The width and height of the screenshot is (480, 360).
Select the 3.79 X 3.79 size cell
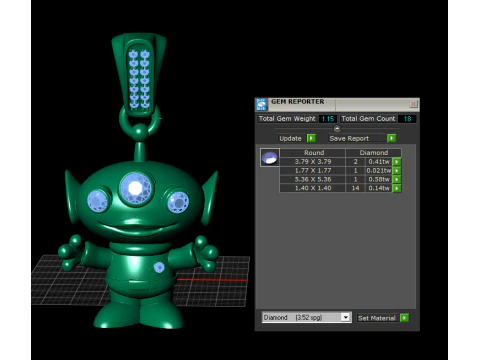tap(313, 162)
